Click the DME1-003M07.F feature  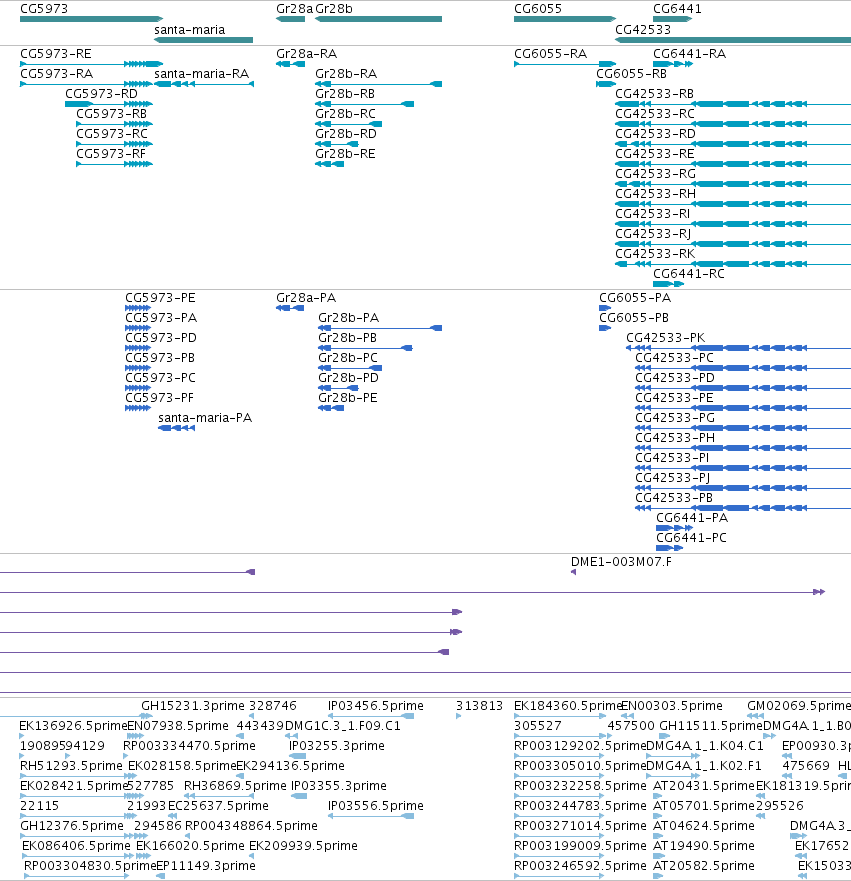[574, 572]
